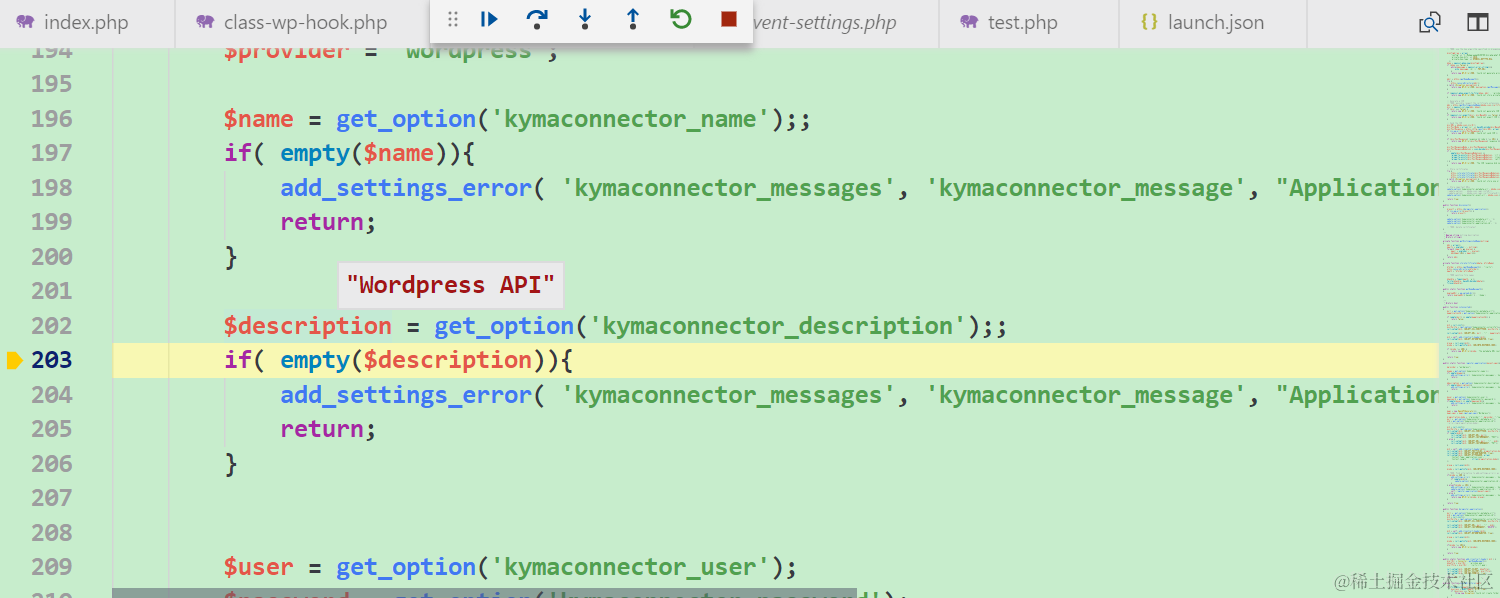Click the "Wordpress API" debug hover value
Screen dimensions: 1500x598
click(x=451, y=285)
